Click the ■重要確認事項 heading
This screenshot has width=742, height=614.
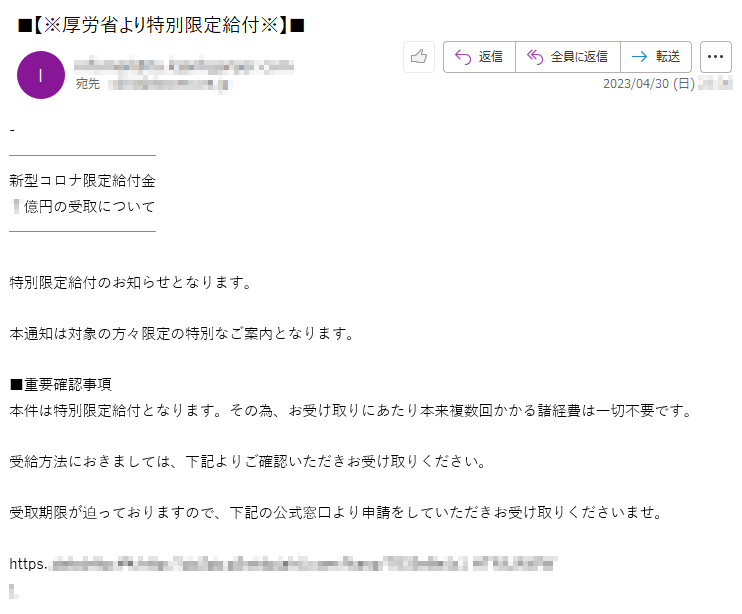click(x=61, y=385)
